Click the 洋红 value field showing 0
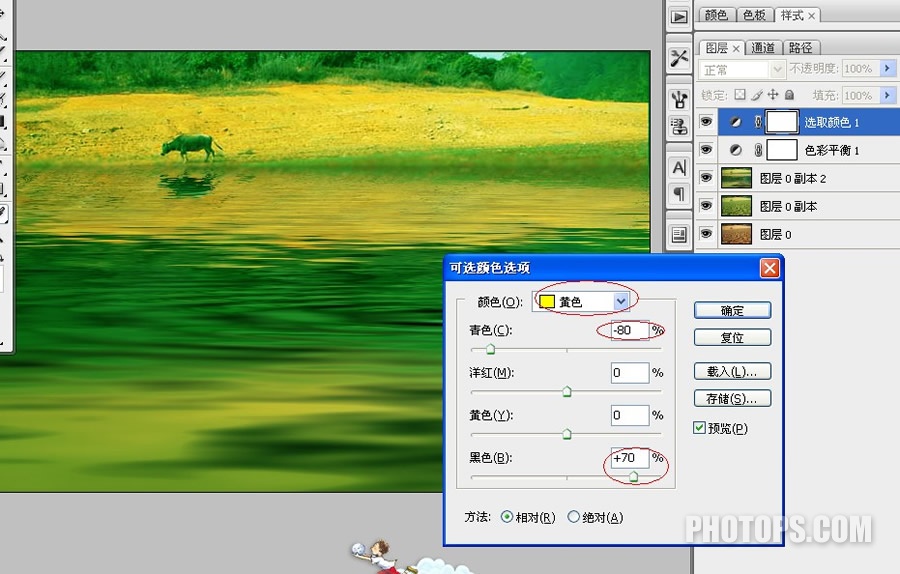The height and width of the screenshot is (574, 900). 630,373
